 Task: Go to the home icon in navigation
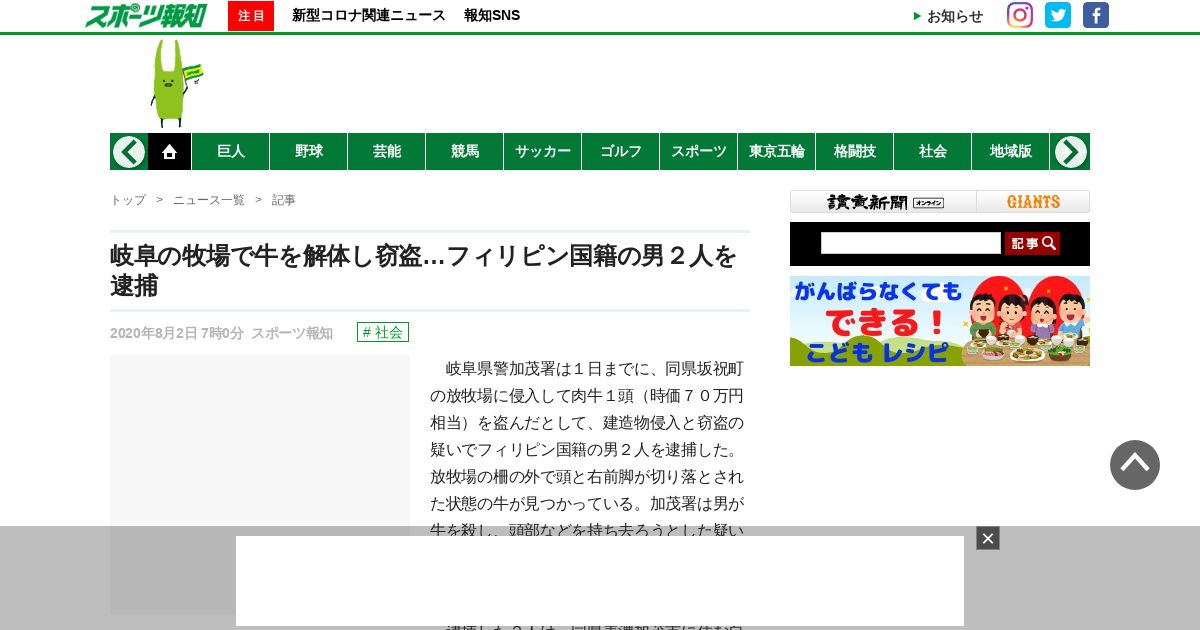point(170,152)
